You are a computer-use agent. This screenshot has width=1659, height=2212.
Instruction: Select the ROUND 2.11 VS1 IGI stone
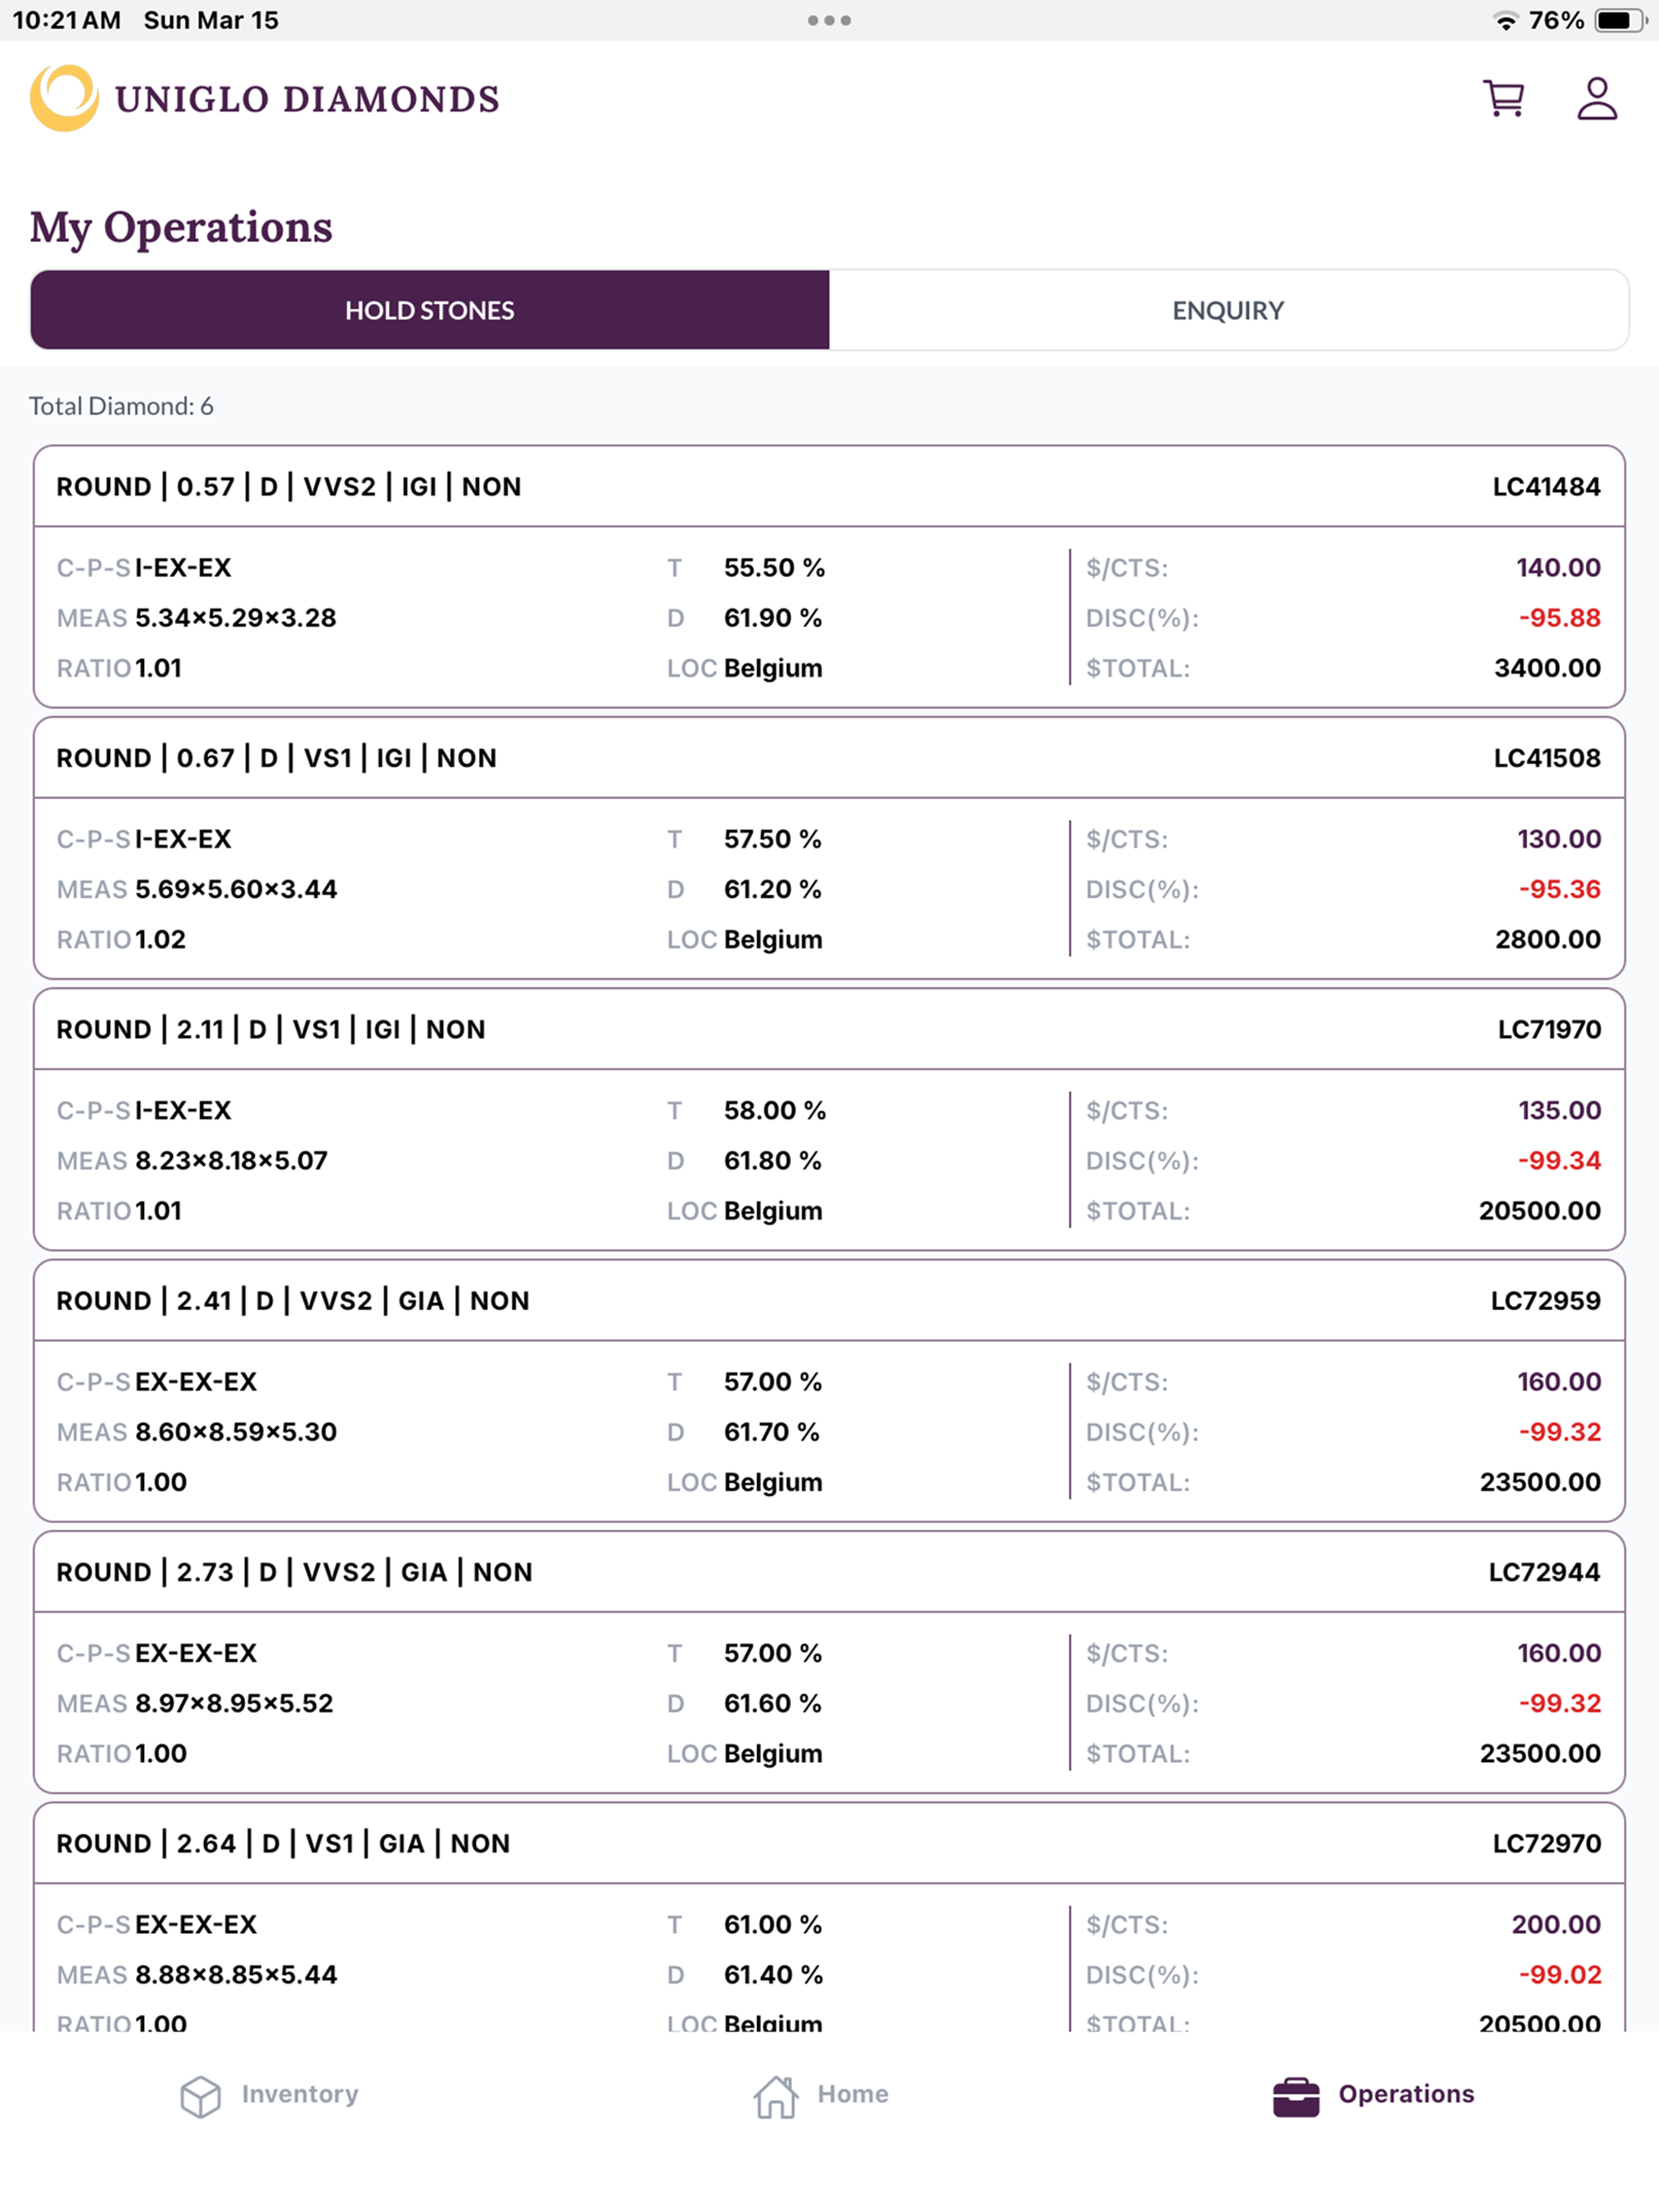tap(829, 1029)
